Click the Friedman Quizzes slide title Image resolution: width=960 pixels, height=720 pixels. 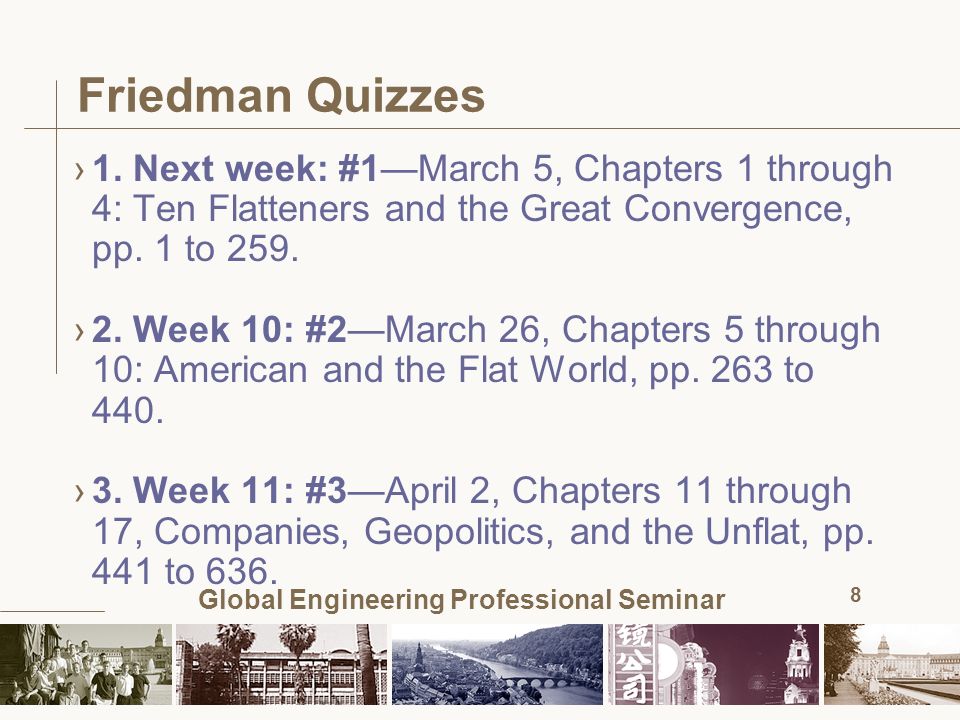click(282, 96)
